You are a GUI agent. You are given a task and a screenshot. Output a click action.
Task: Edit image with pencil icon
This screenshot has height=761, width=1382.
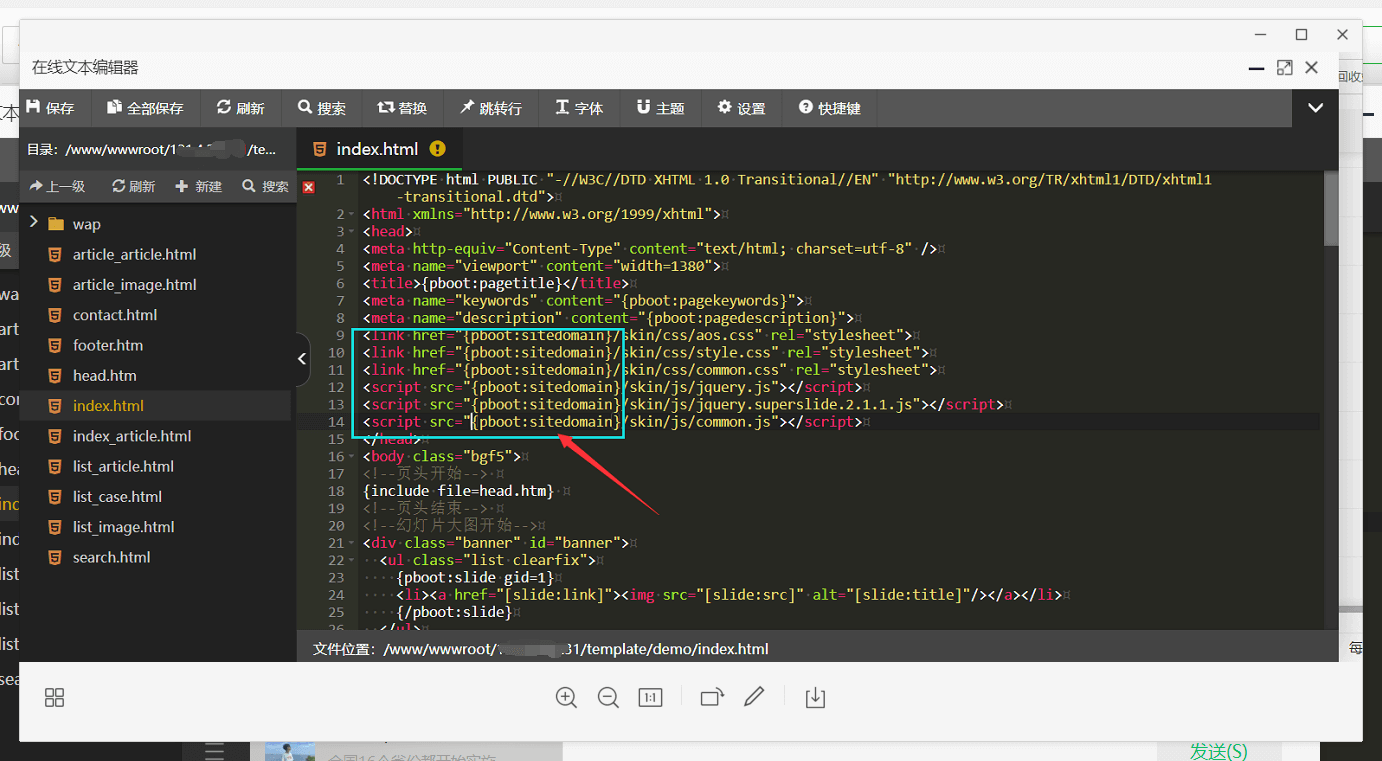click(754, 697)
